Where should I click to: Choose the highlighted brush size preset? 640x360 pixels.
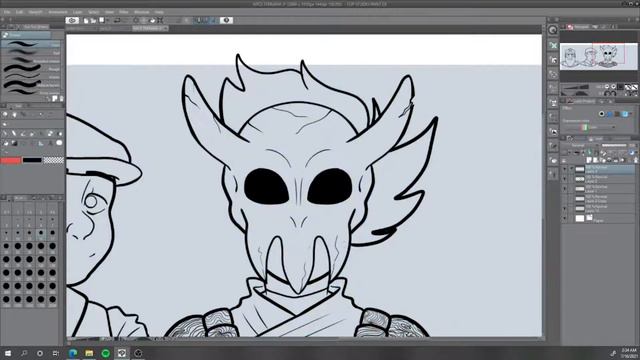41,234
